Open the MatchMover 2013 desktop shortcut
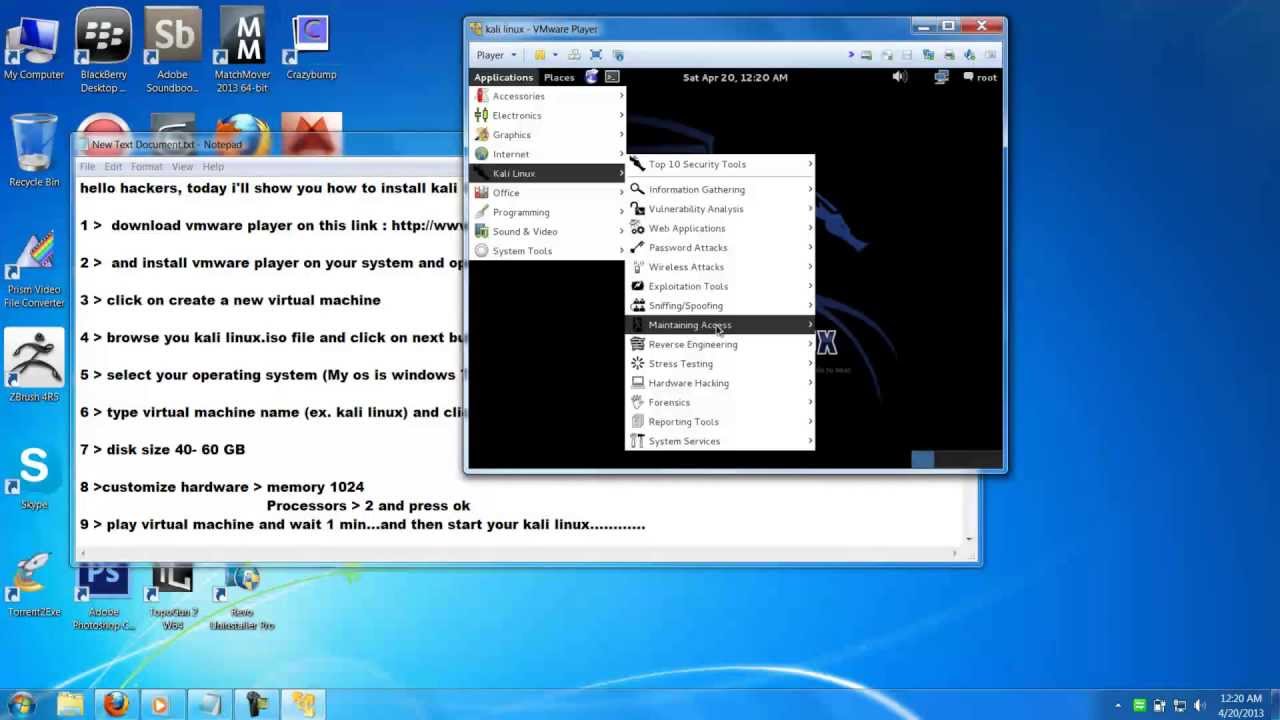 coord(241,50)
